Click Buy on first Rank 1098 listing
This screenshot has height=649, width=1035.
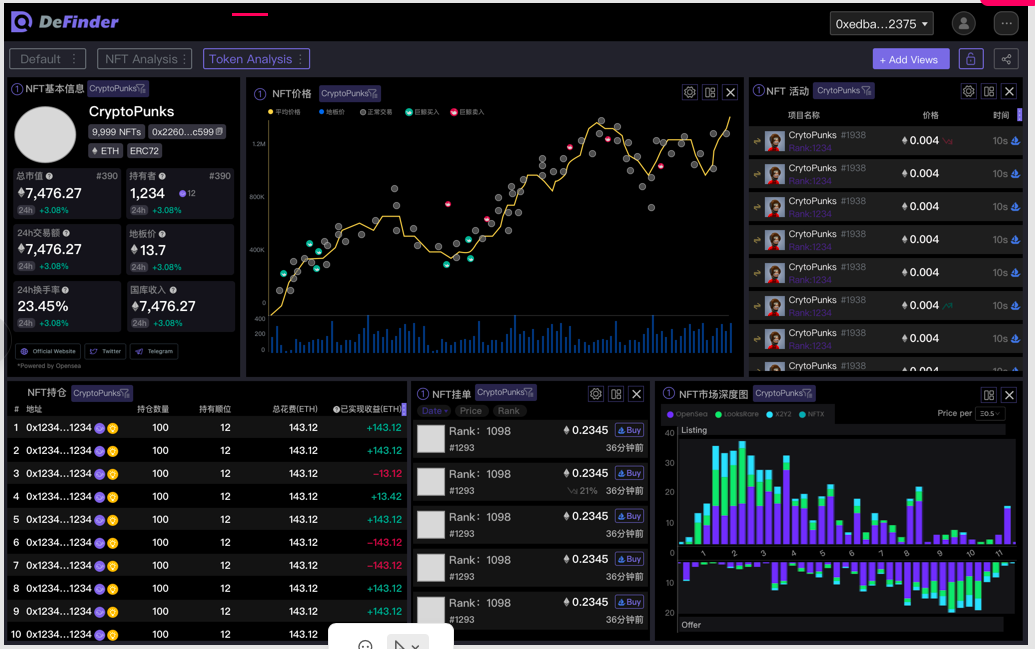tap(629, 430)
